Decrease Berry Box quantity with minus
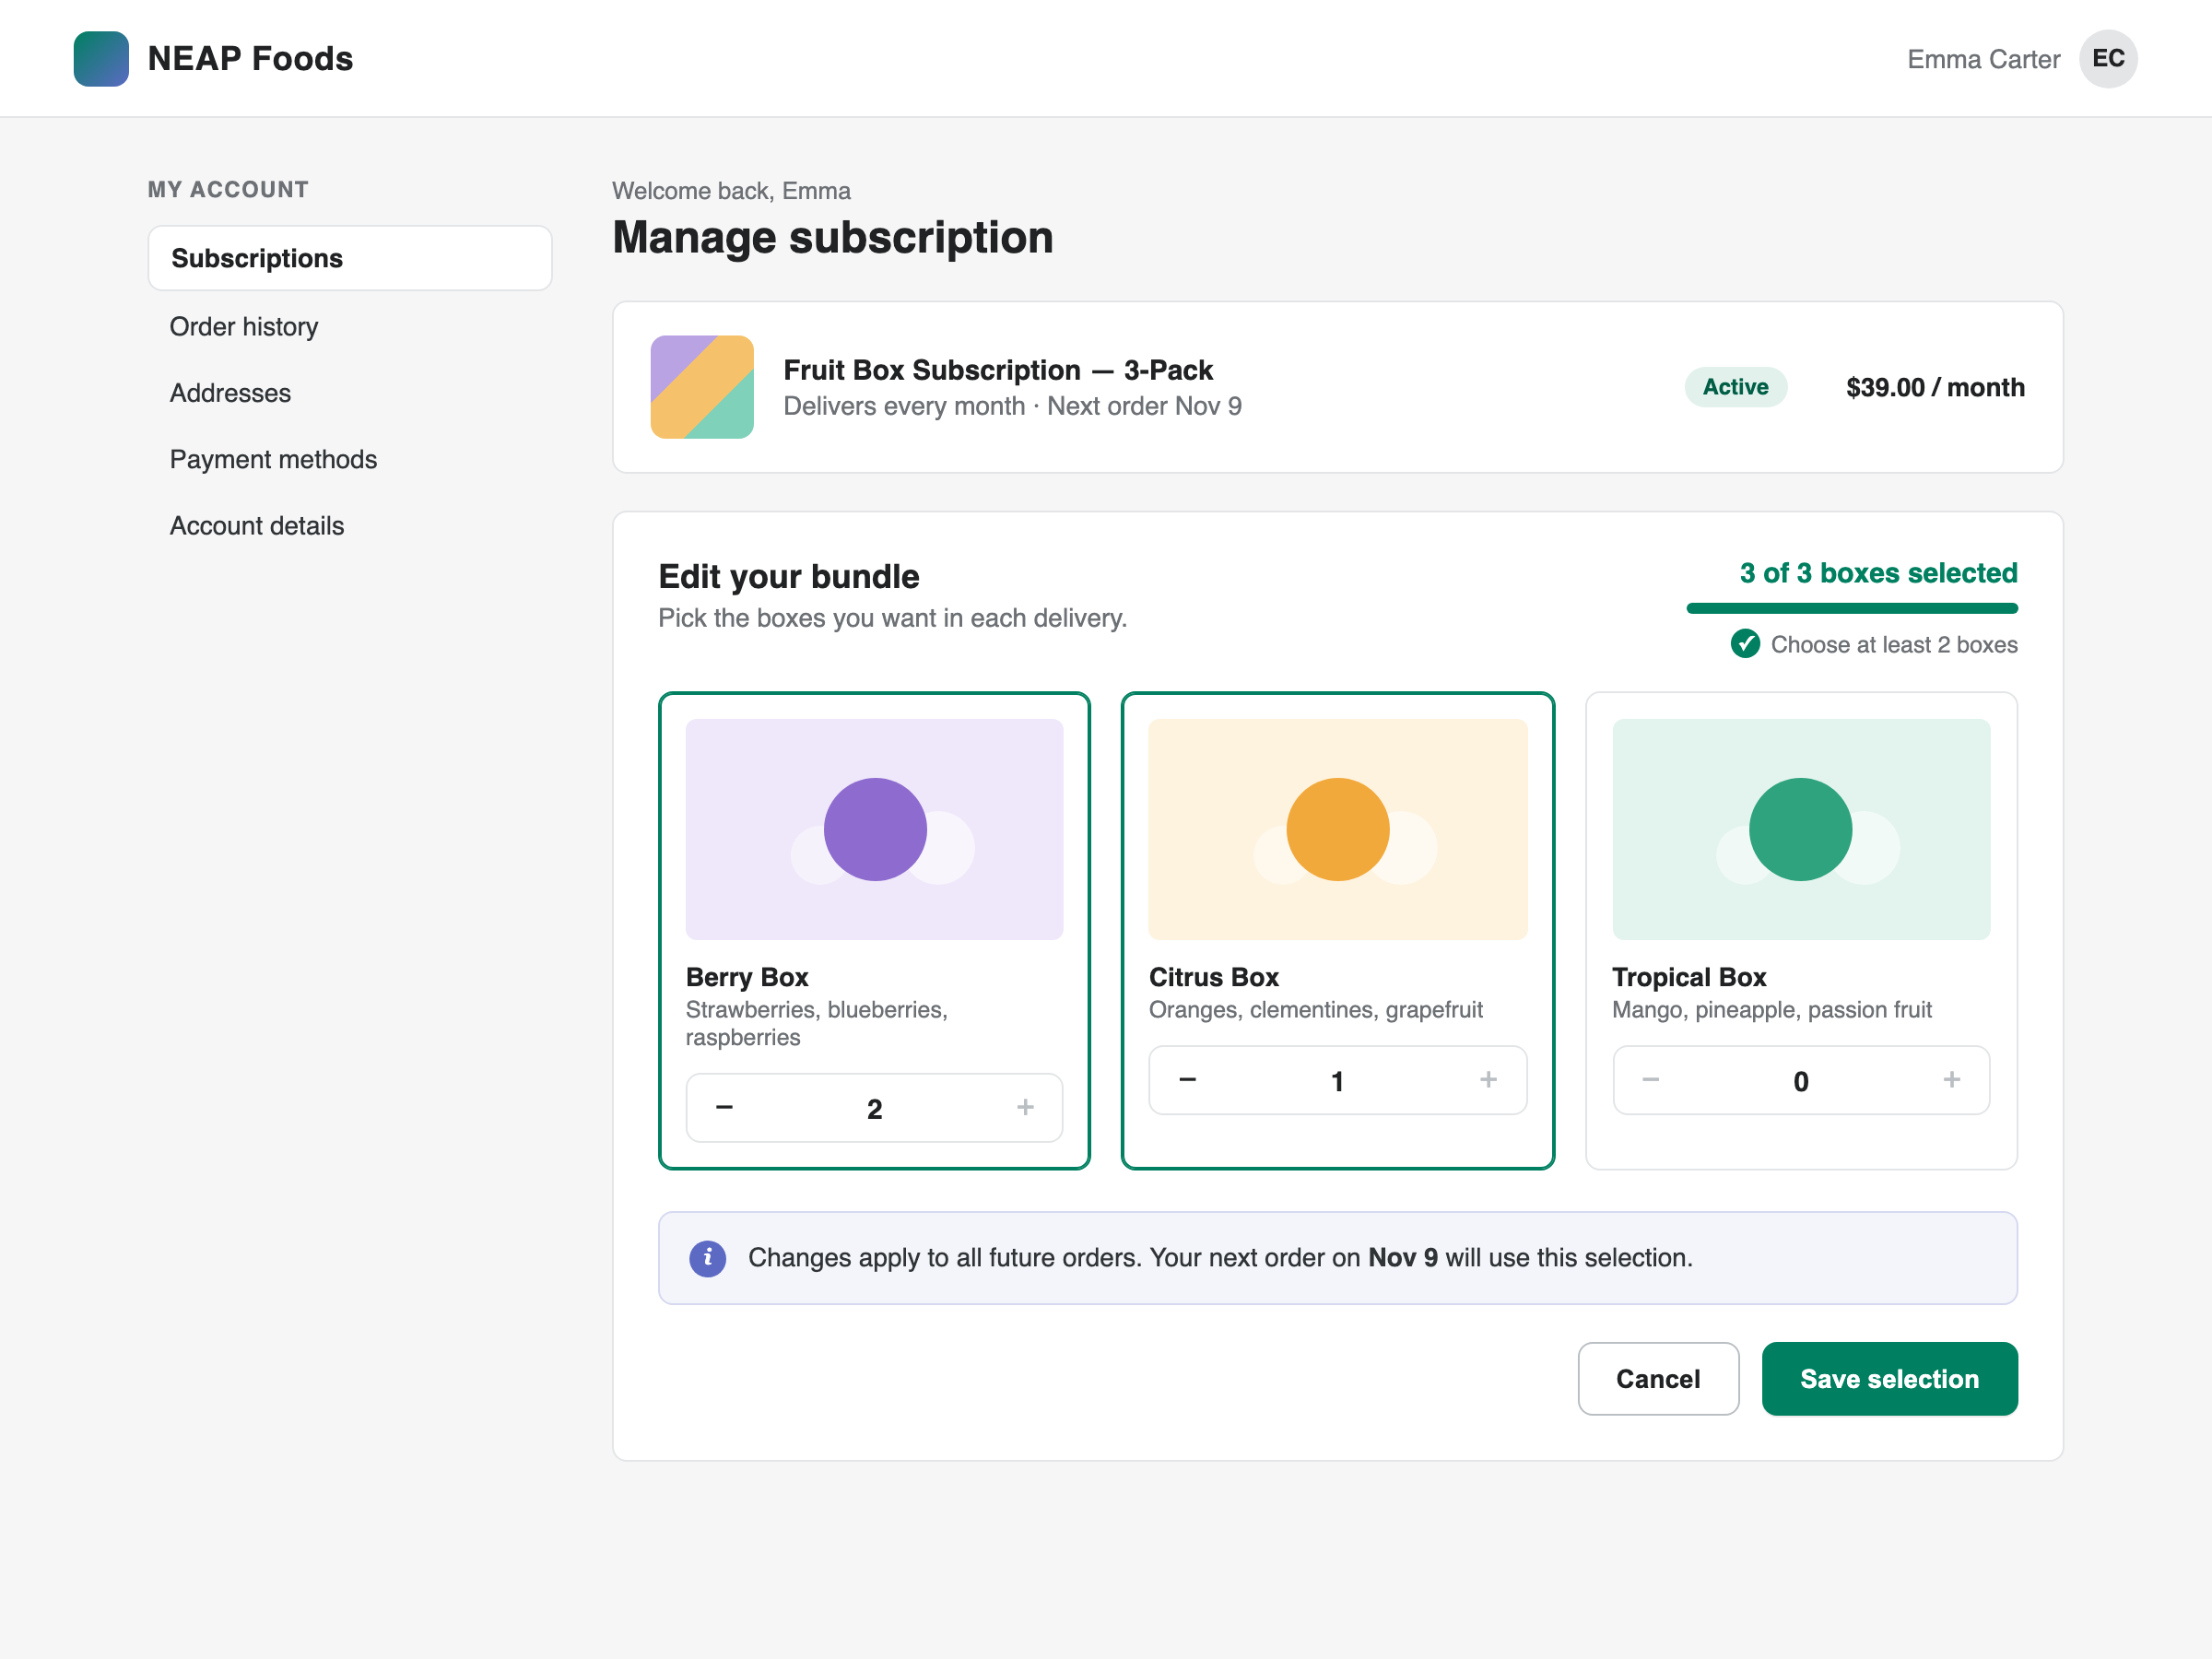This screenshot has width=2212, height=1659. (x=725, y=1107)
